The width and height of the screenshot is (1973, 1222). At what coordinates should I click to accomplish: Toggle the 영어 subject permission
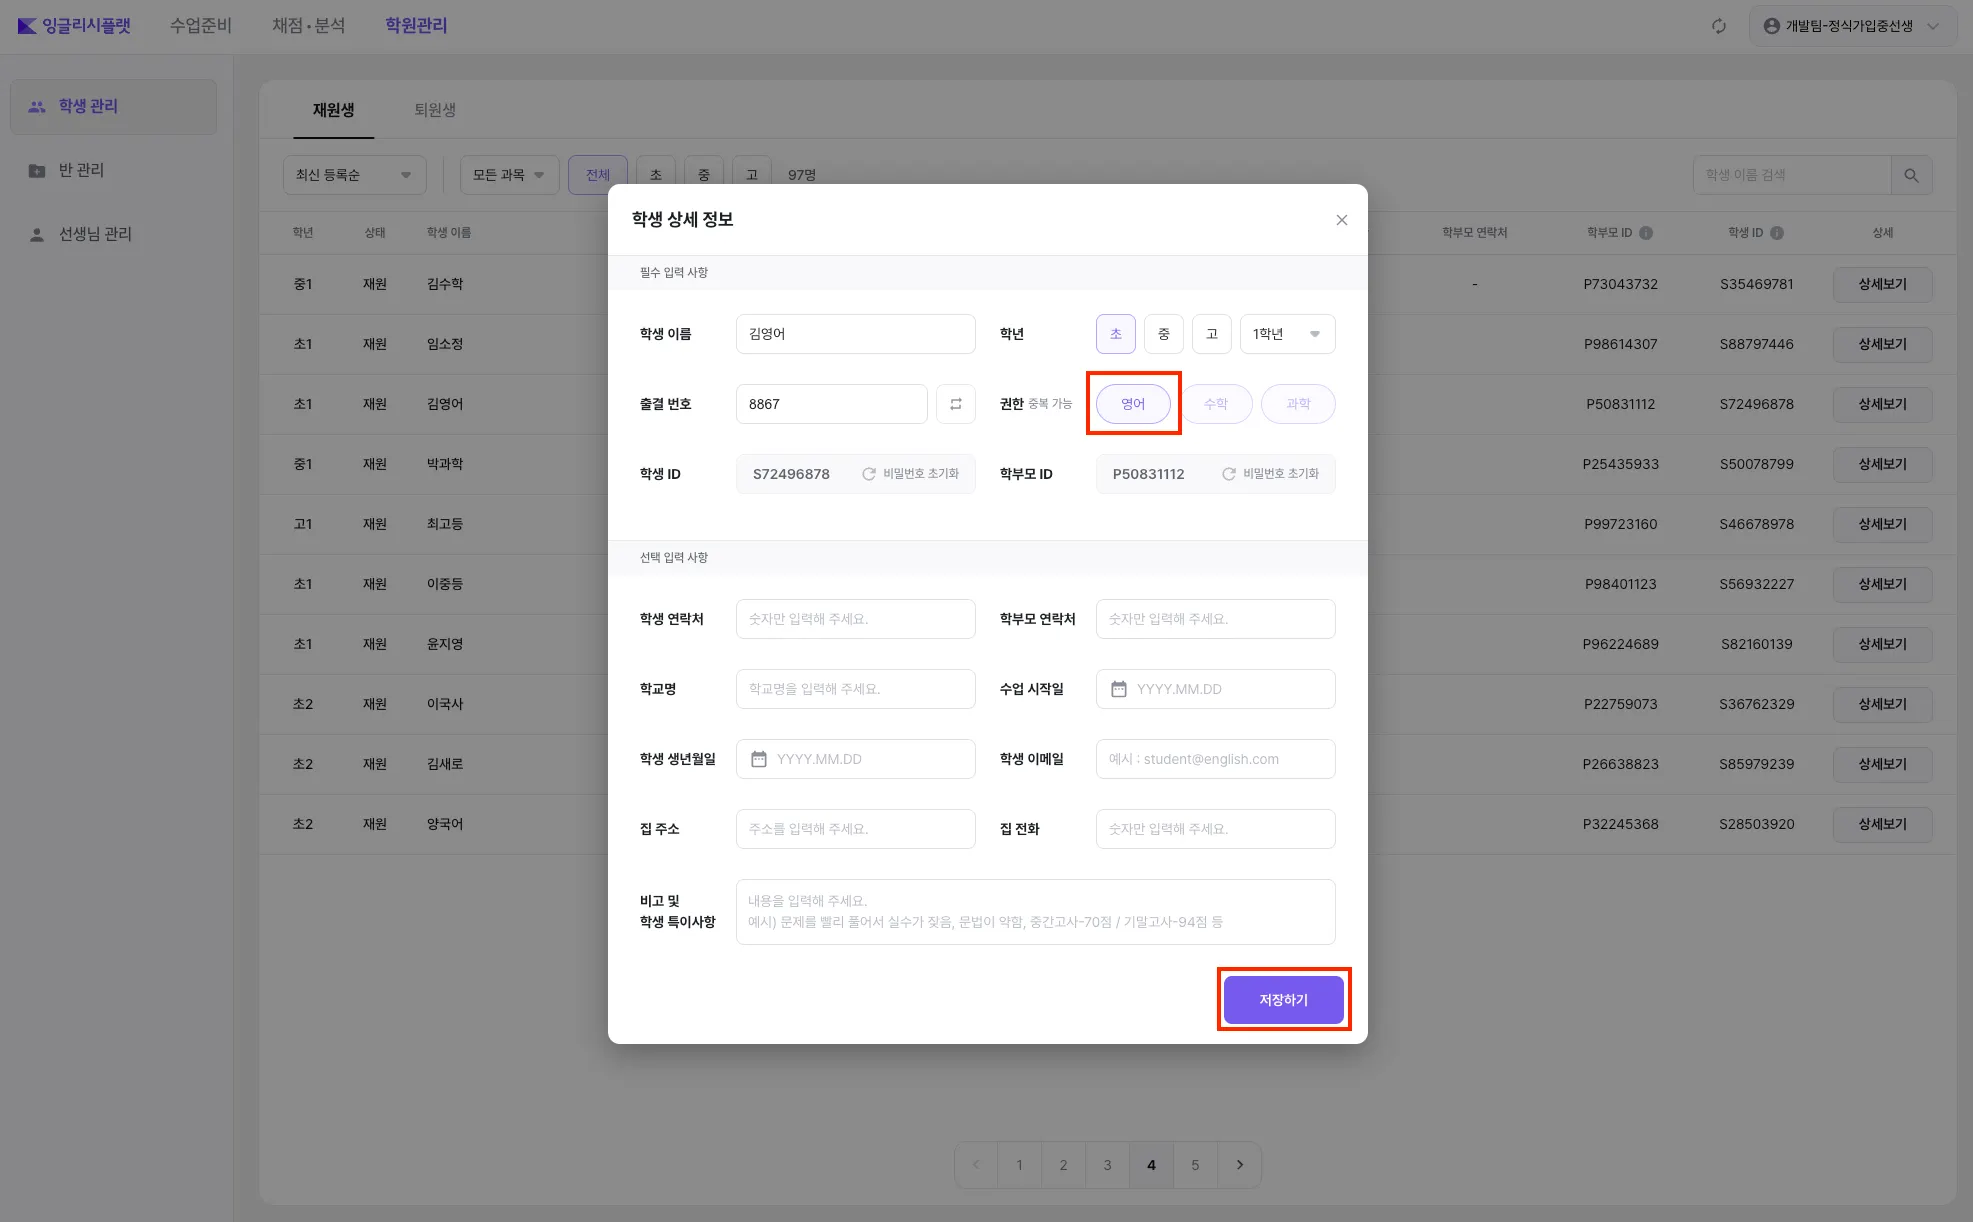pyautogui.click(x=1133, y=404)
